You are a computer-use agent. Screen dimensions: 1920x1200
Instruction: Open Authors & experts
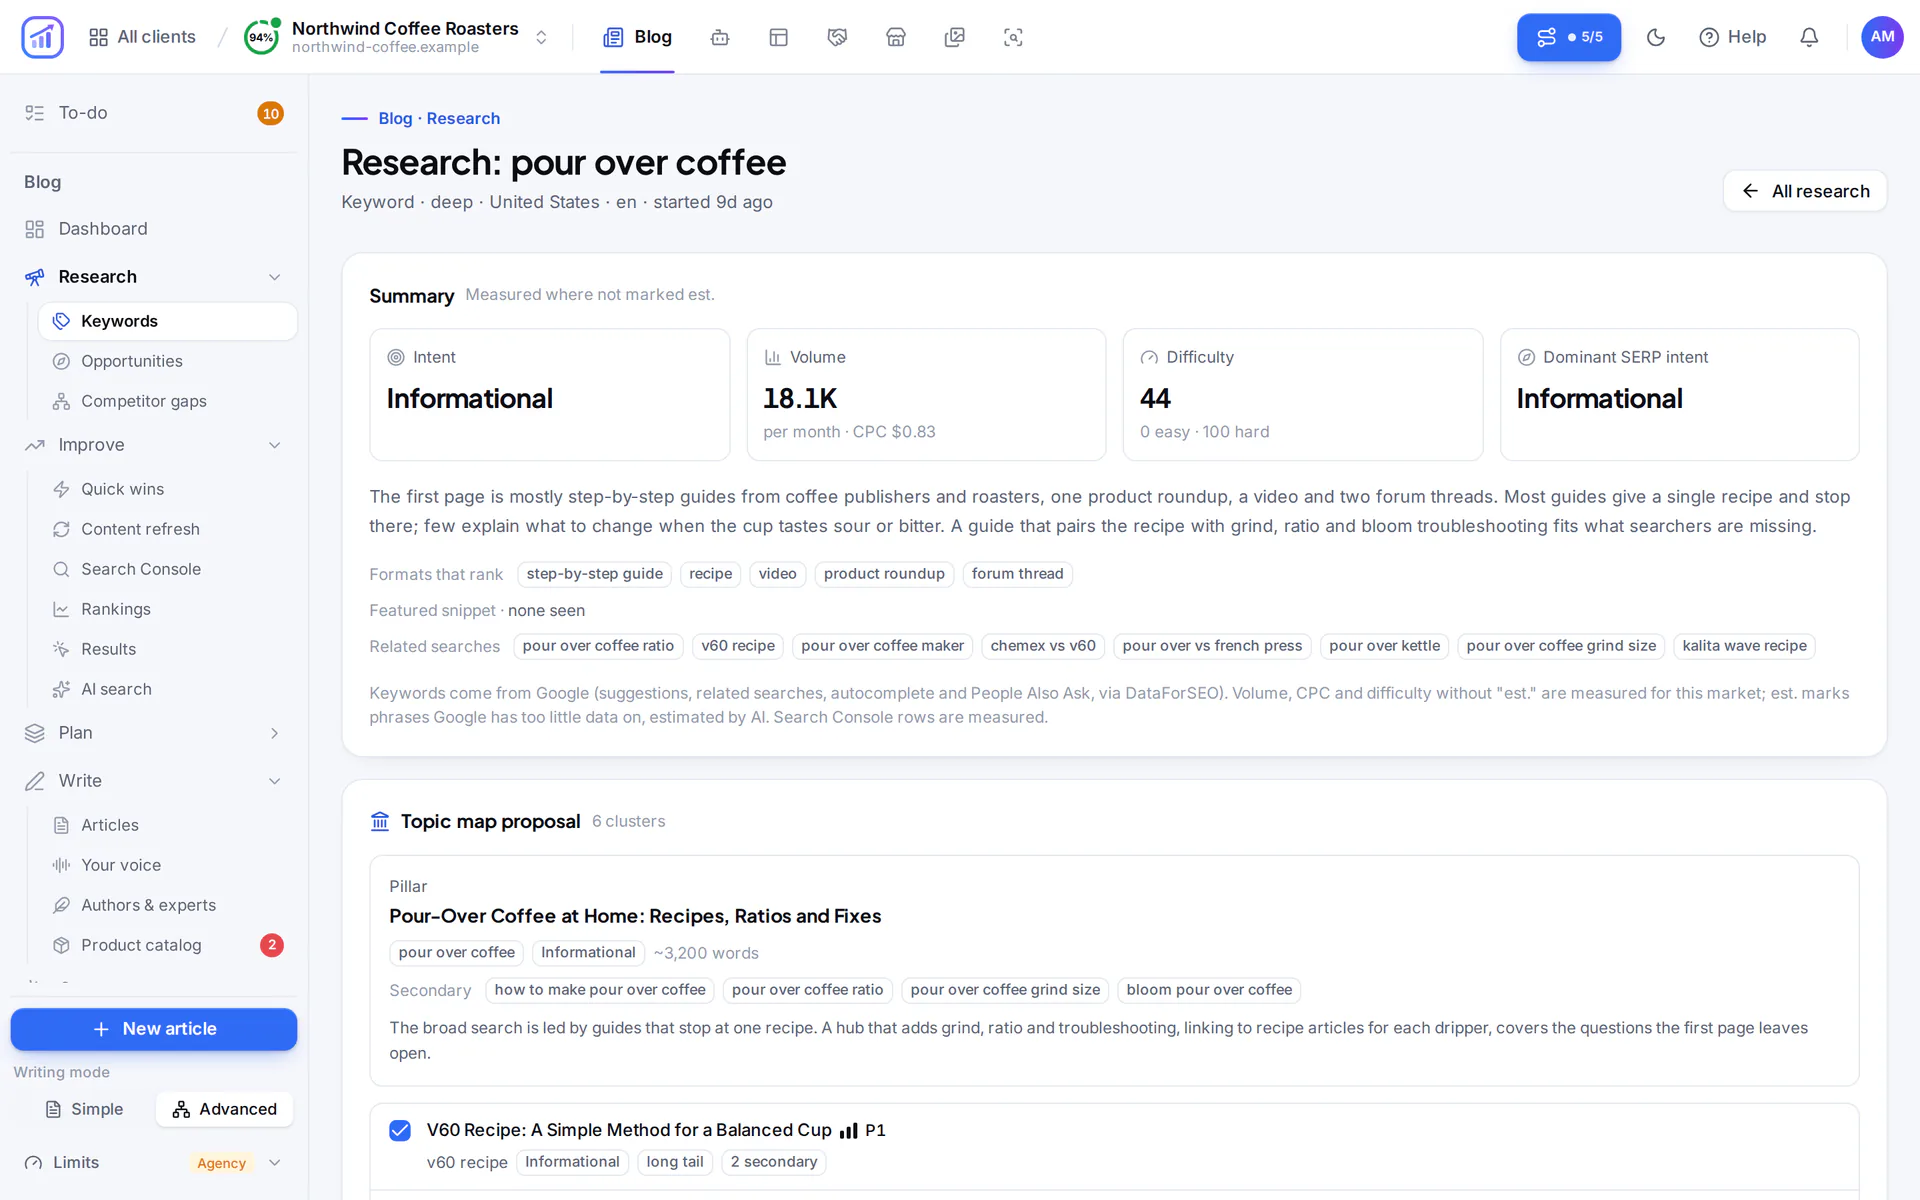168,905
